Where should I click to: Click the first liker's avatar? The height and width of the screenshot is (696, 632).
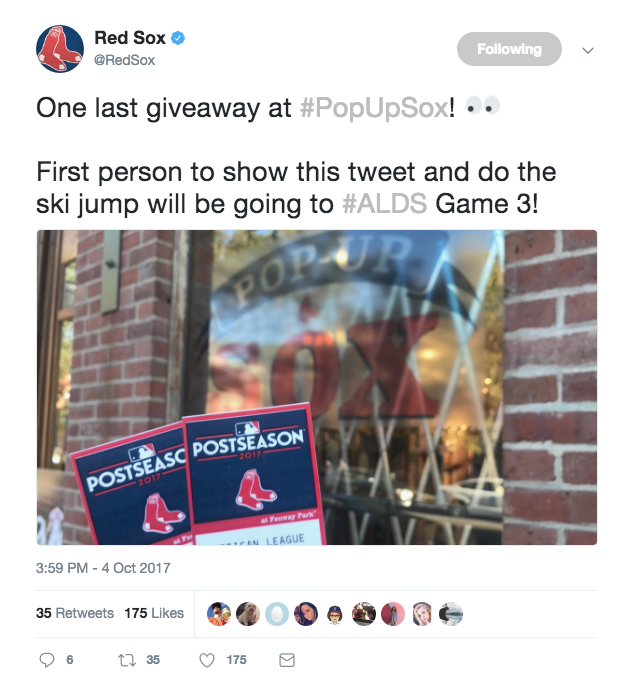click(x=219, y=614)
